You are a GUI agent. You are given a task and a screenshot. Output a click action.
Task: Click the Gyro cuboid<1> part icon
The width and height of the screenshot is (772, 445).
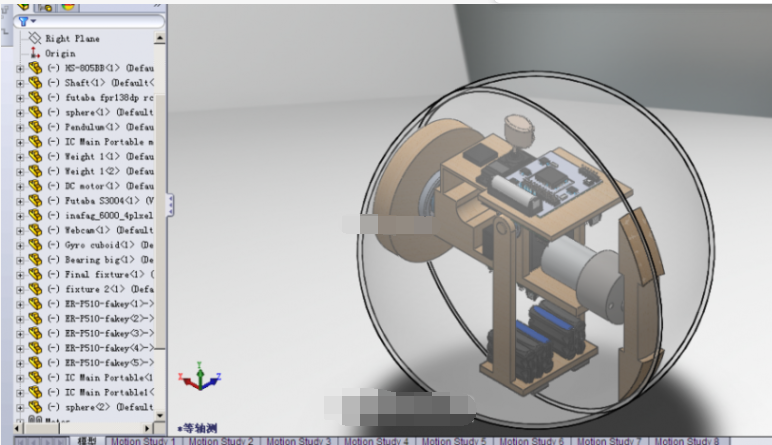point(34,245)
